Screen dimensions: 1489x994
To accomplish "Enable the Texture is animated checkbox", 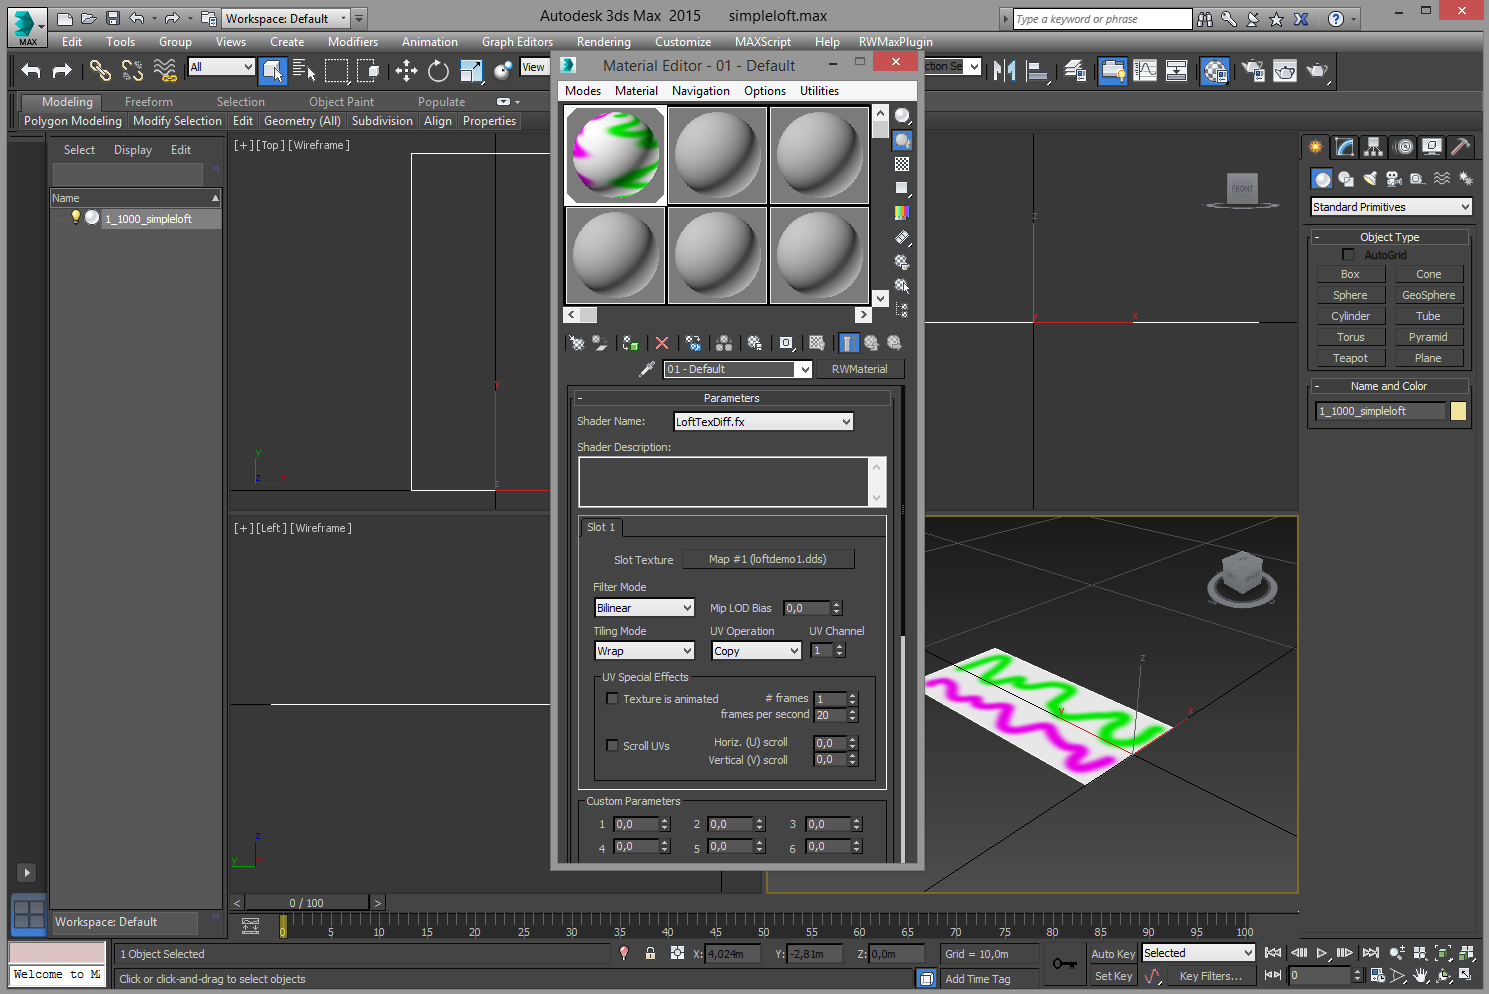I will (612, 699).
